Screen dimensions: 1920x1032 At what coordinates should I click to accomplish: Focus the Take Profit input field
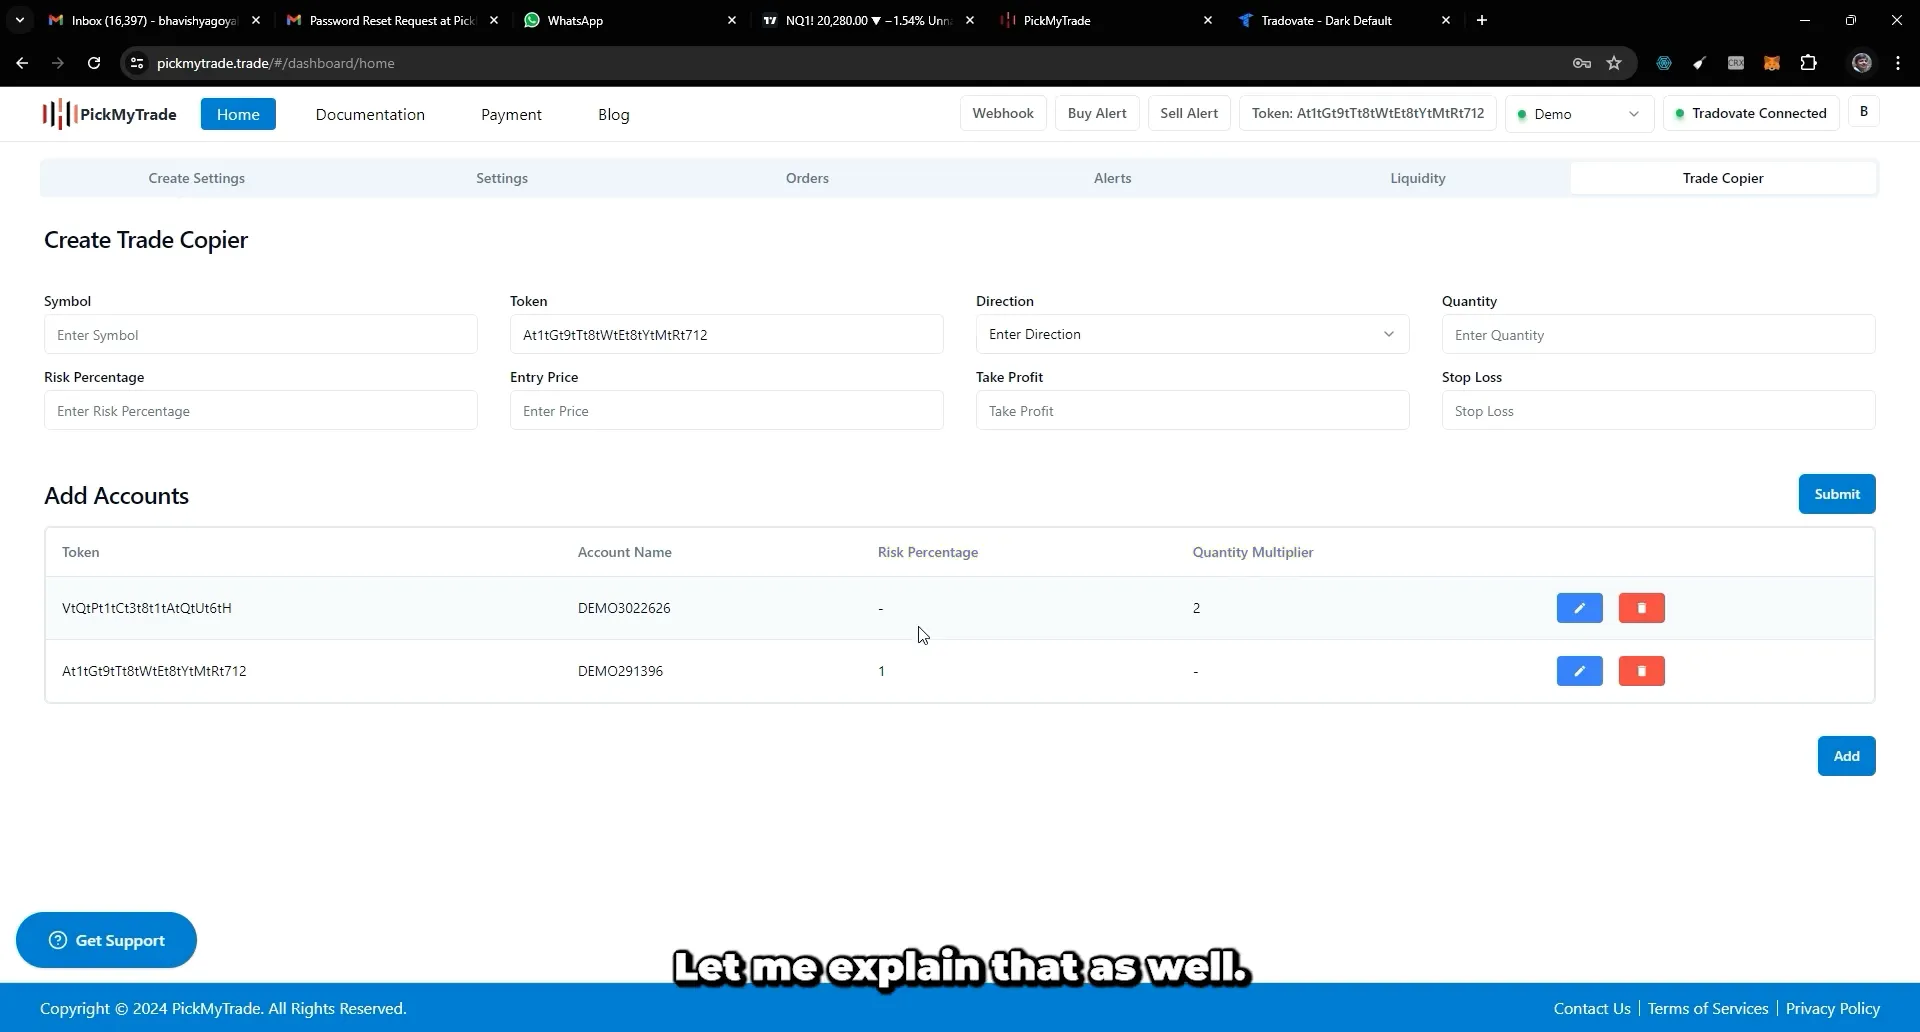pyautogui.click(x=1192, y=410)
